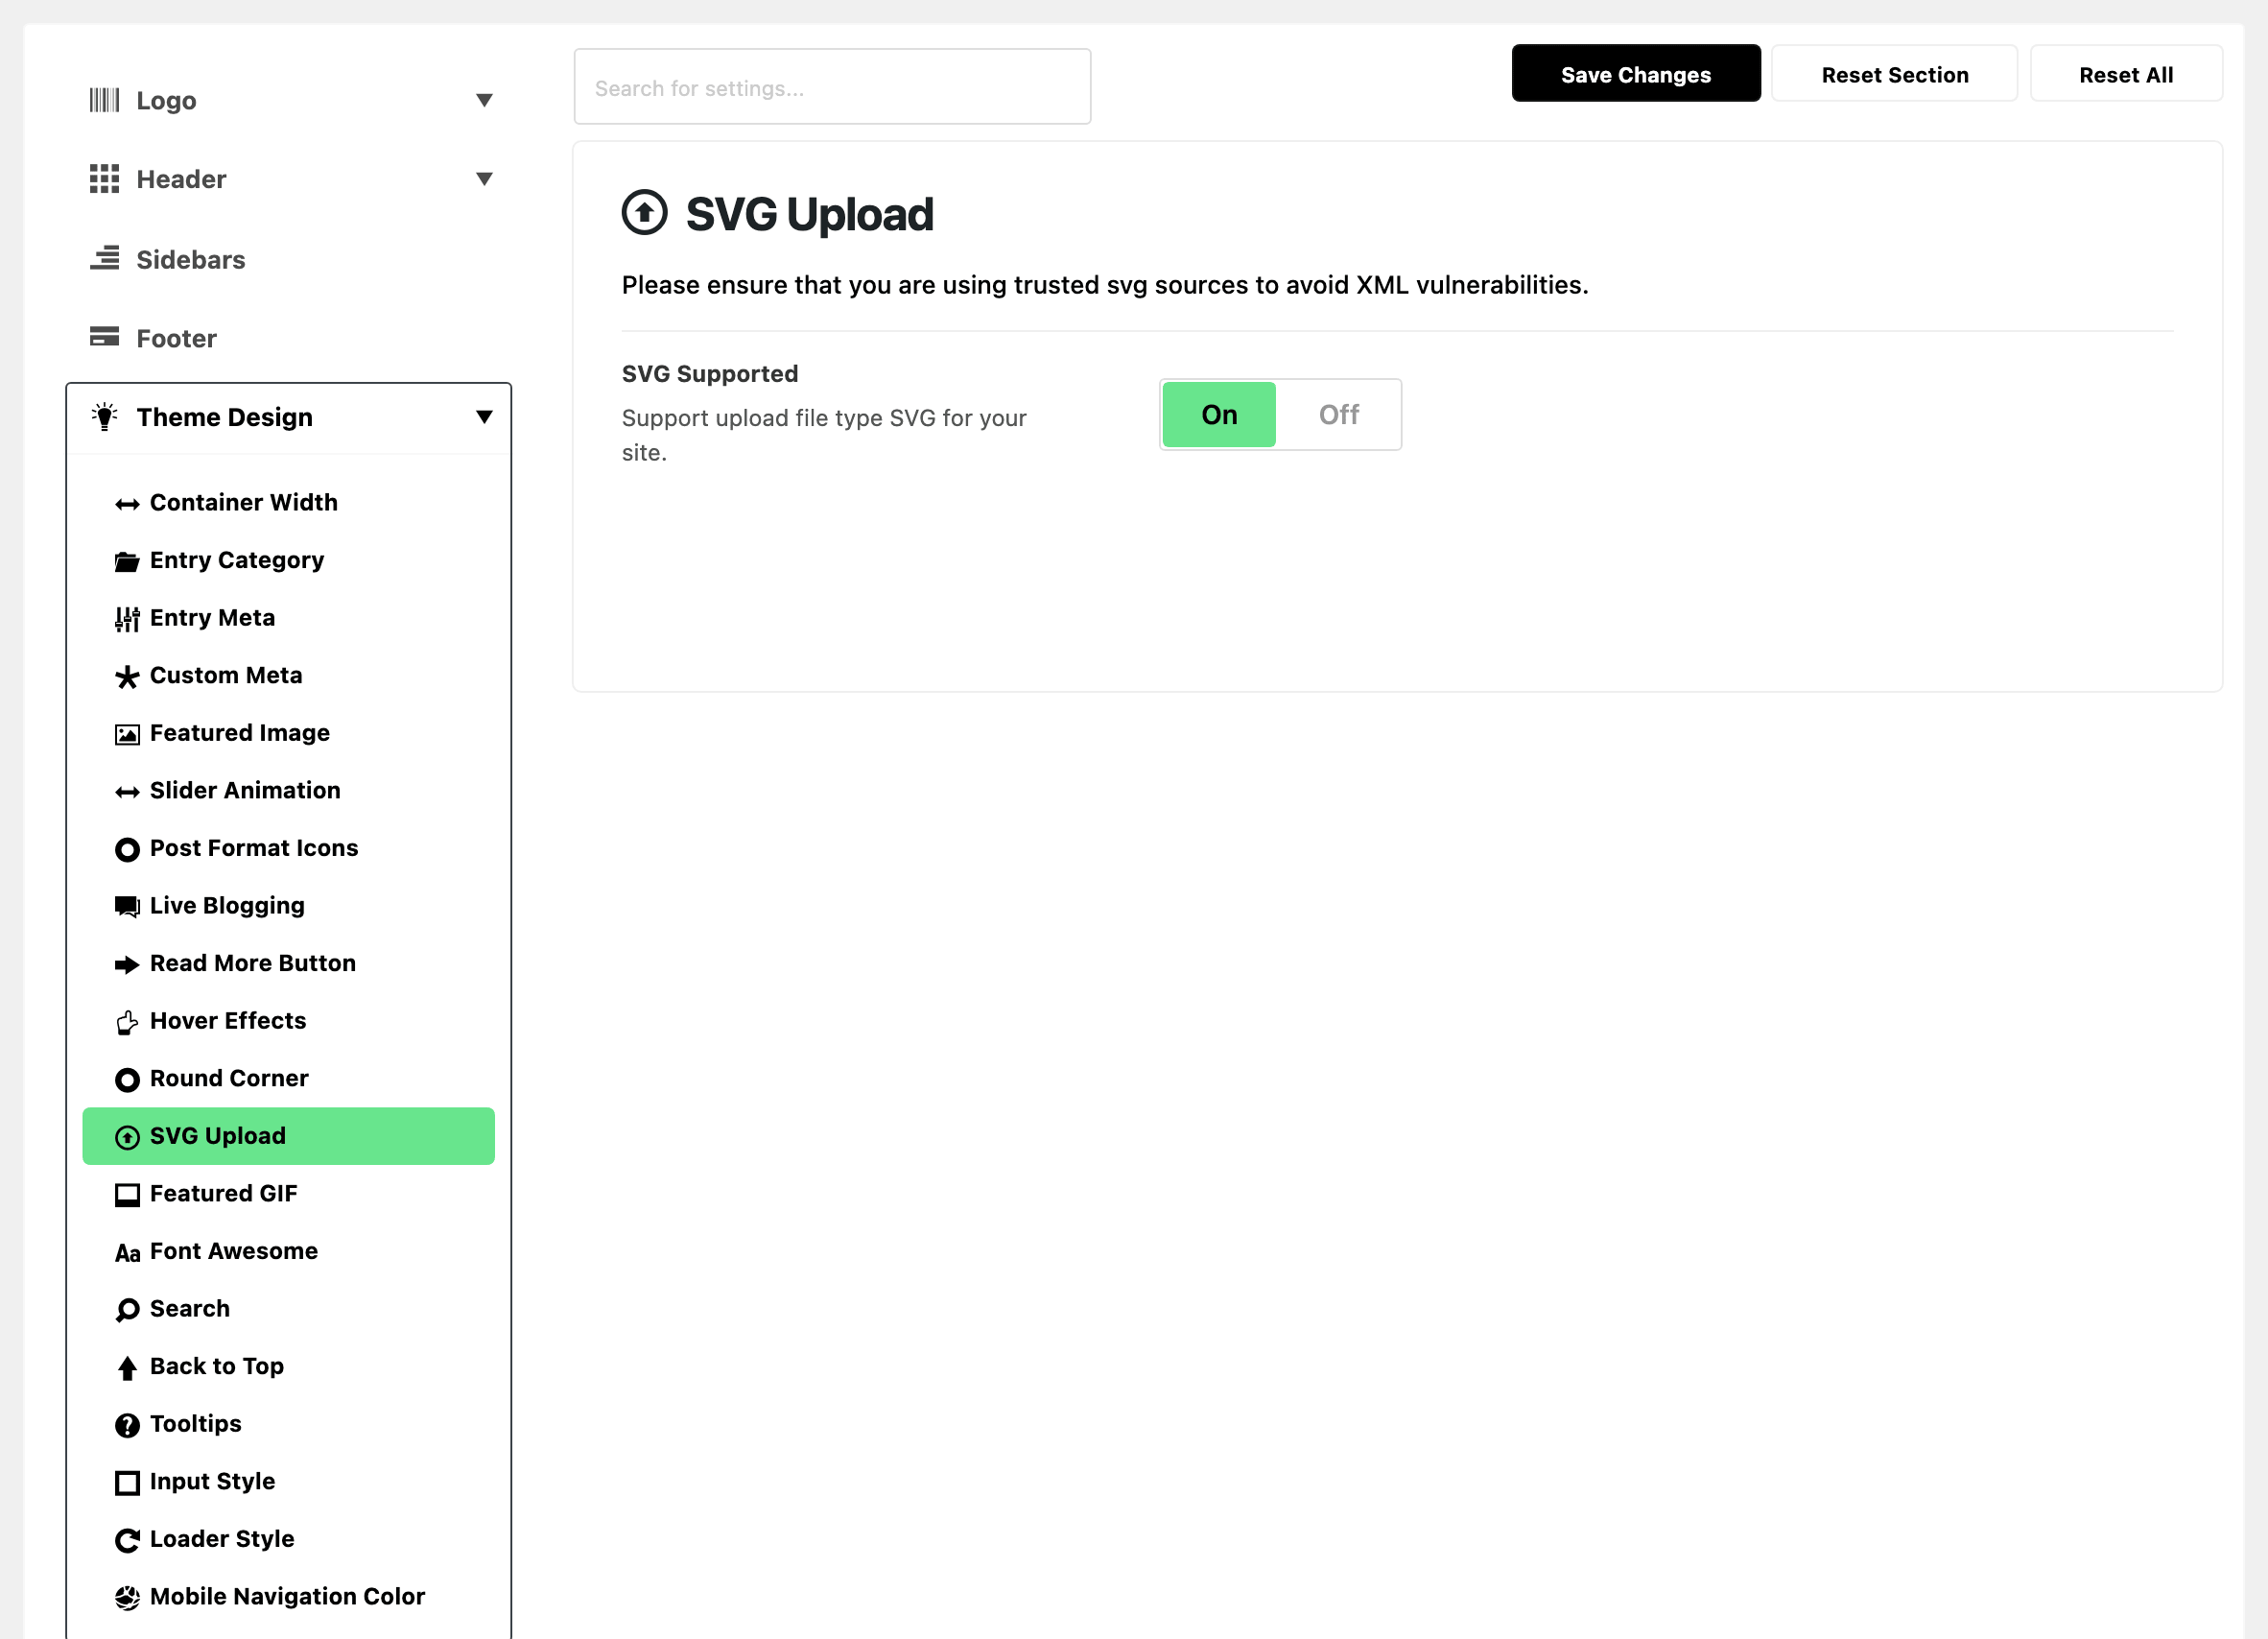The width and height of the screenshot is (2268, 1639).
Task: Open Post Format Icons settings
Action: click(288, 848)
